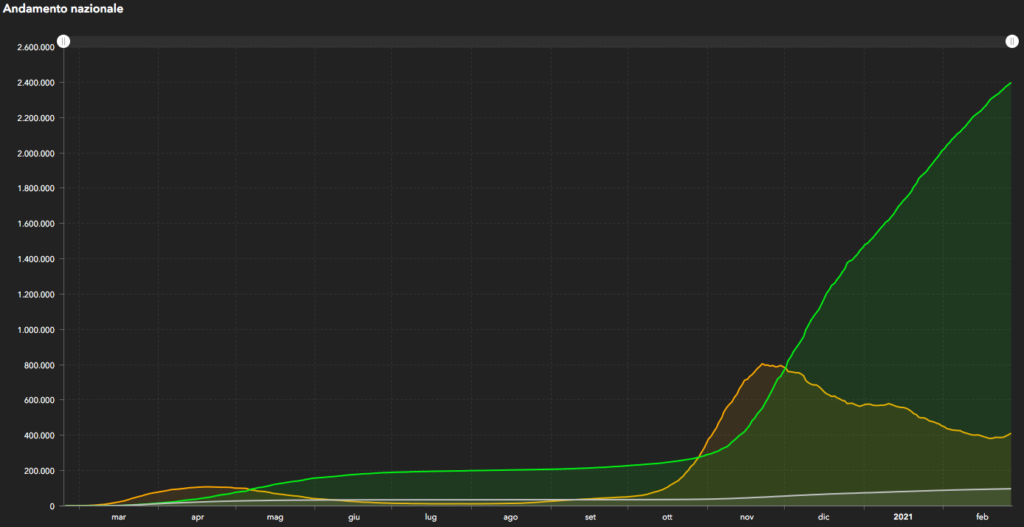This screenshot has height=527, width=1024.
Task: Select the 'giu' month label
Action: 353,517
